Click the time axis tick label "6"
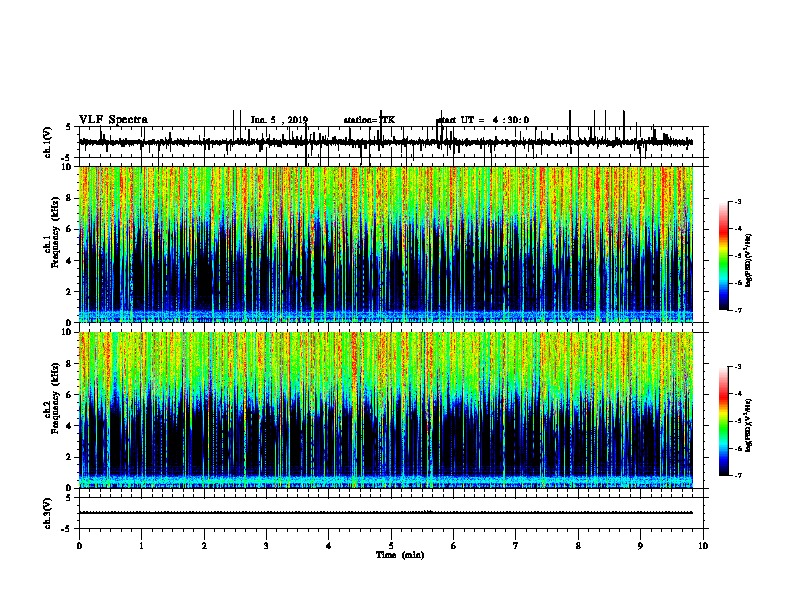 pyautogui.click(x=454, y=546)
